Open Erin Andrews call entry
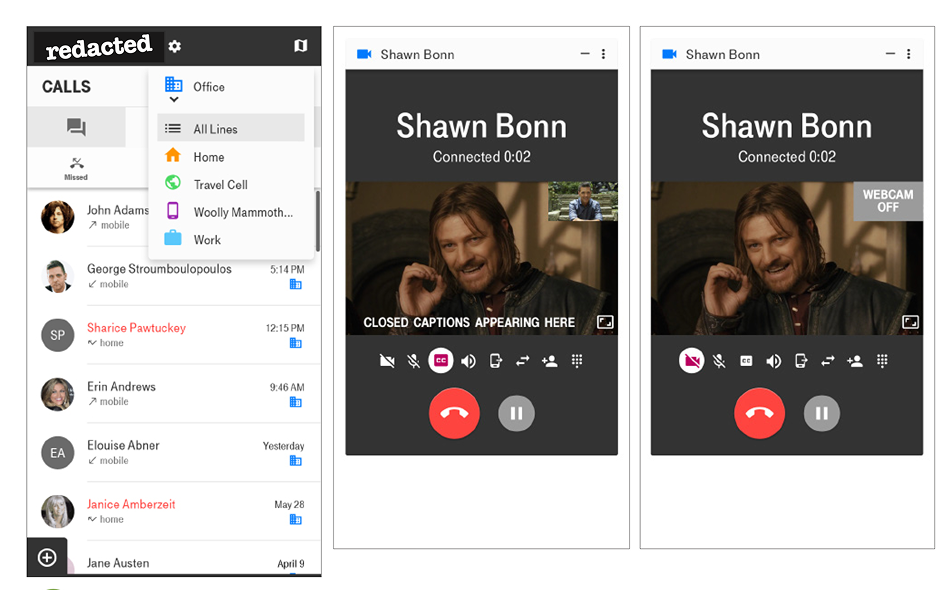 (174, 394)
